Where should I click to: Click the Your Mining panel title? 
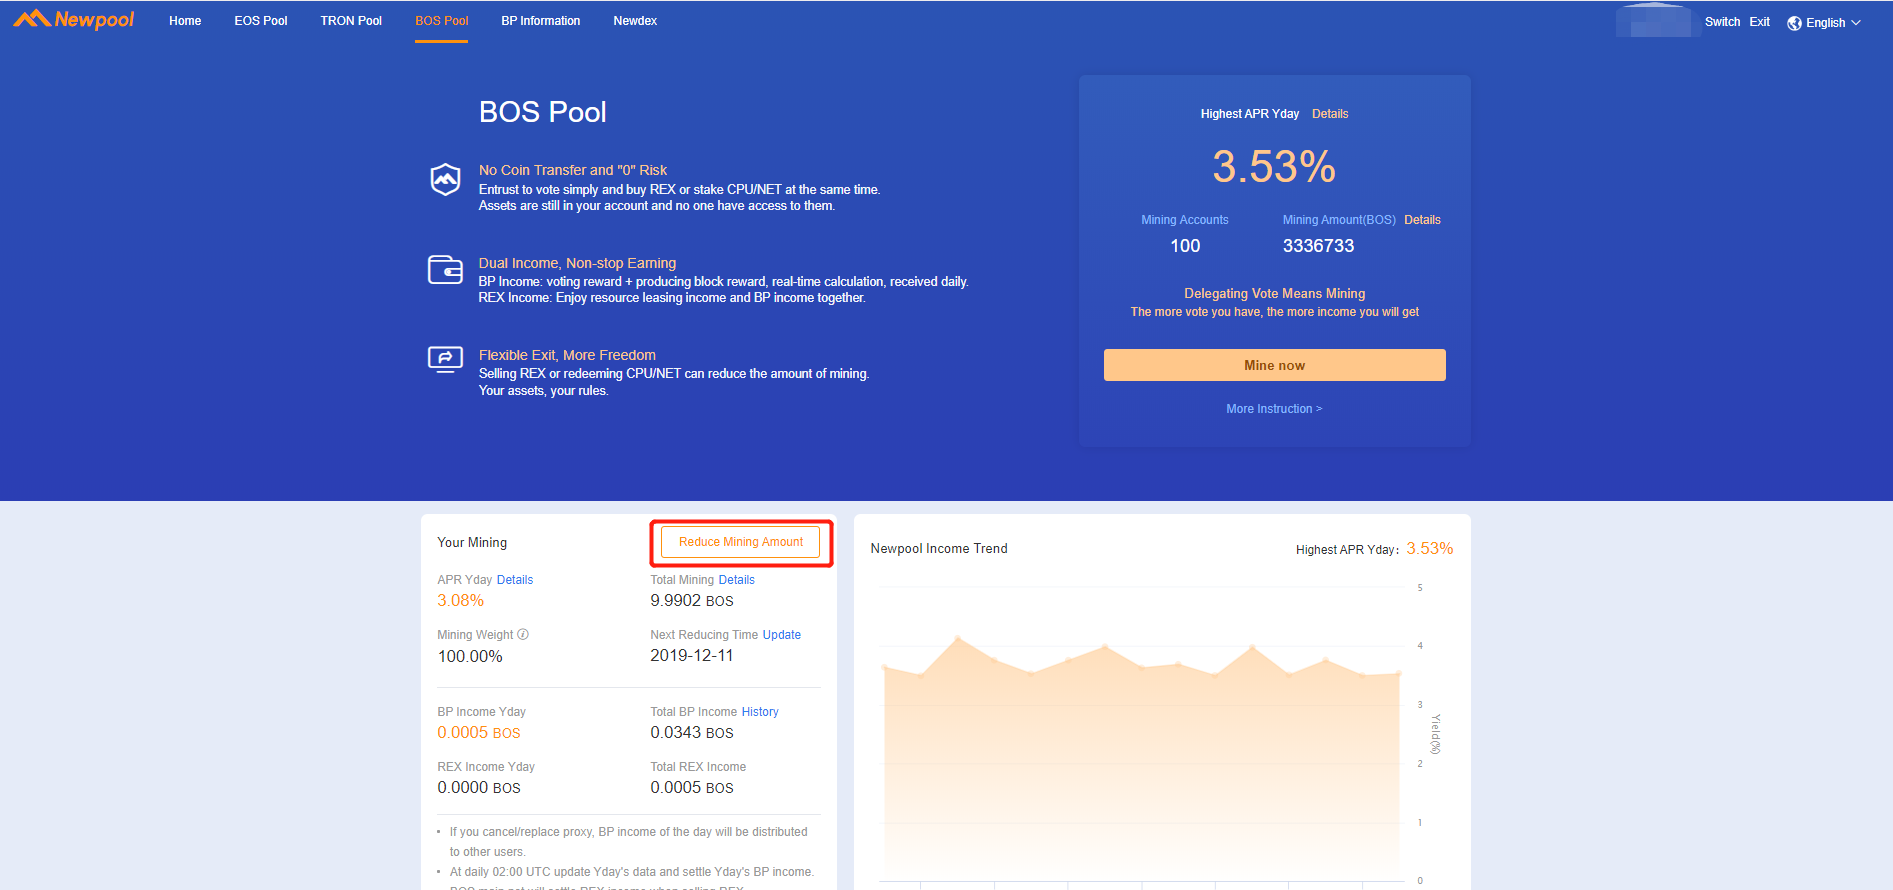point(472,543)
